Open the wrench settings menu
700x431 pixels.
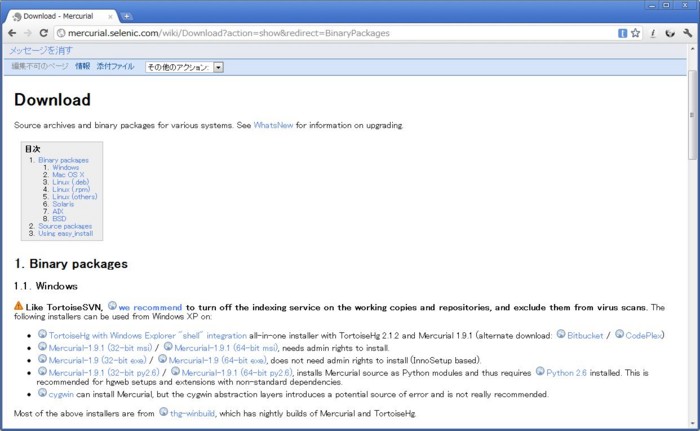click(688, 33)
